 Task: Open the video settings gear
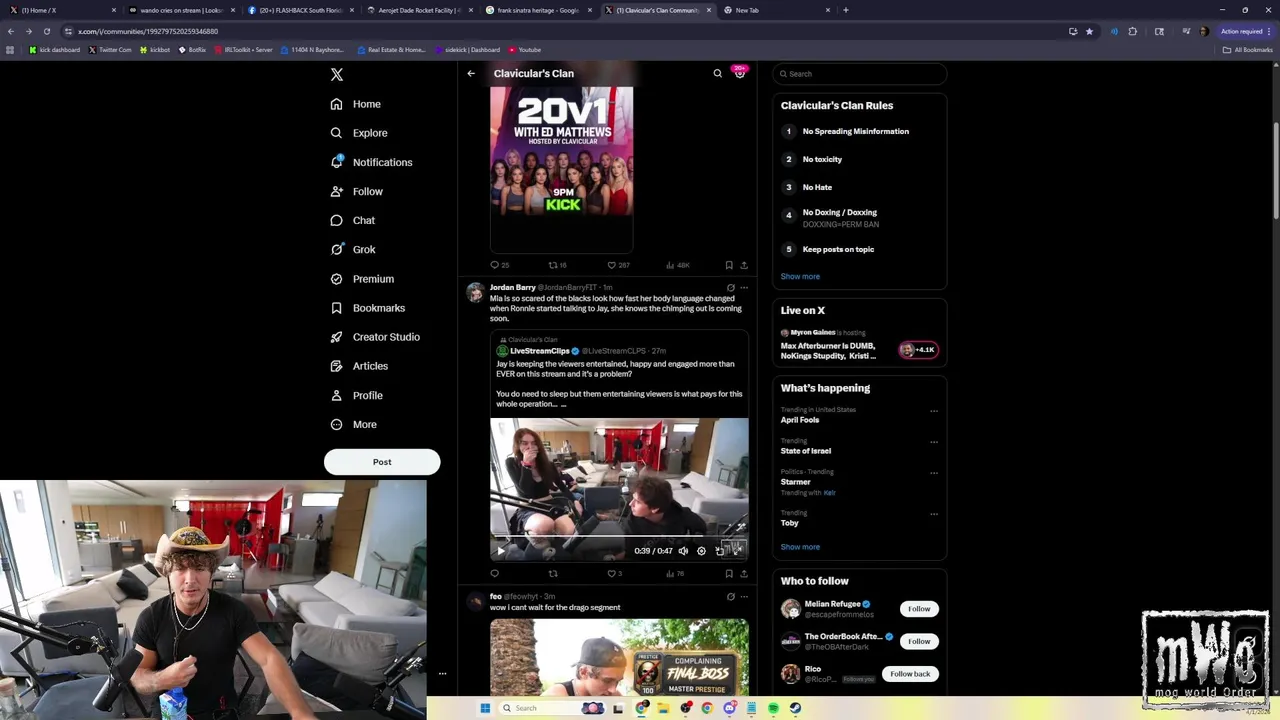pos(701,551)
